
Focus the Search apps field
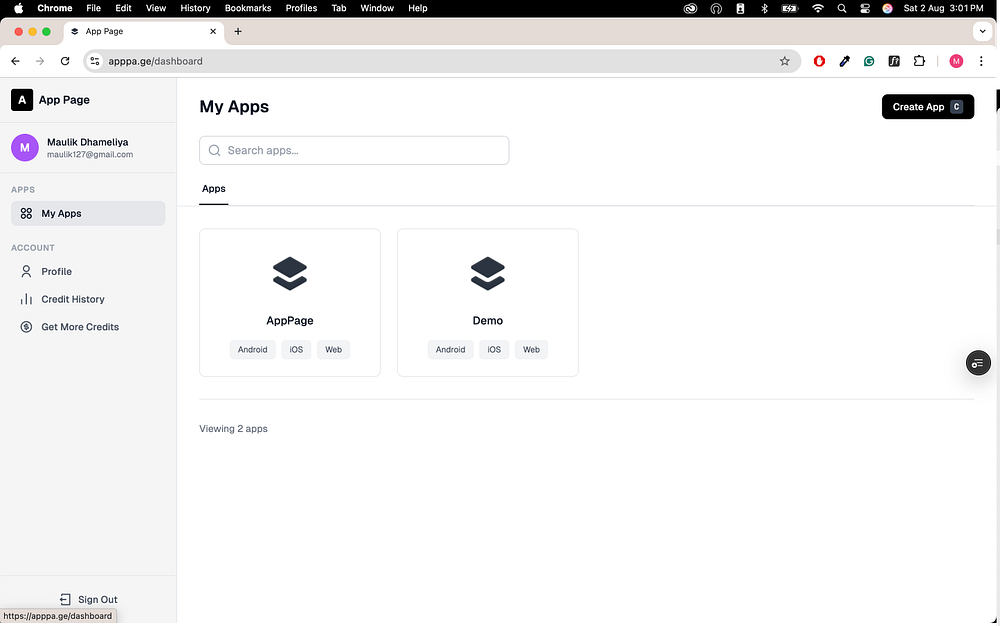[354, 150]
